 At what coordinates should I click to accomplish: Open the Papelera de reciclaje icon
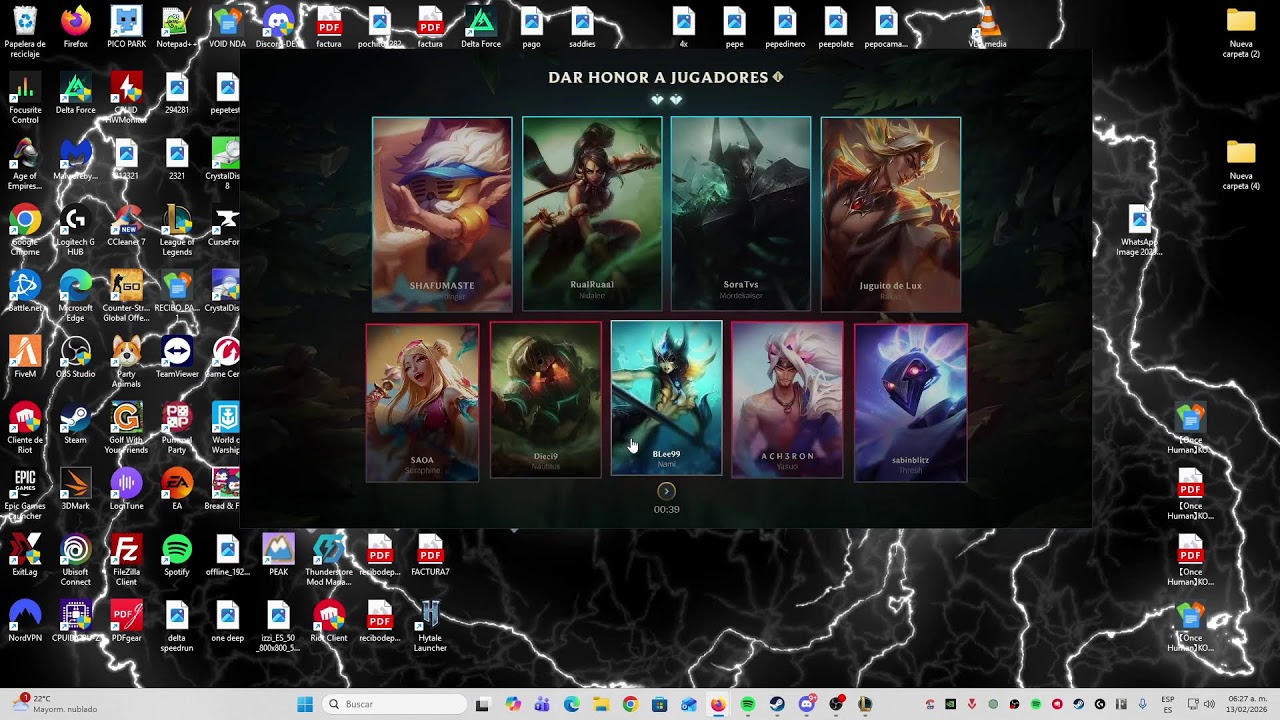coord(25,32)
